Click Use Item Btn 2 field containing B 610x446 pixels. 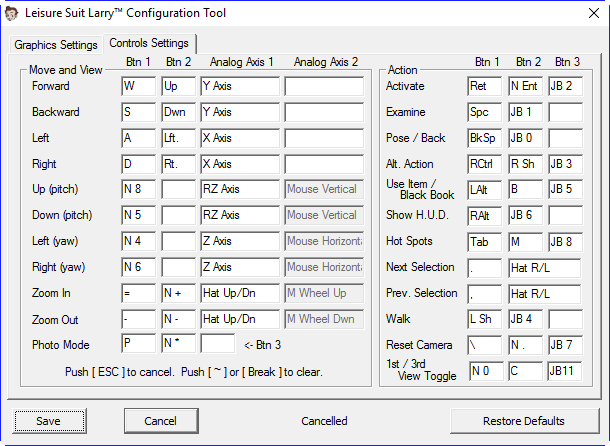tap(525, 189)
